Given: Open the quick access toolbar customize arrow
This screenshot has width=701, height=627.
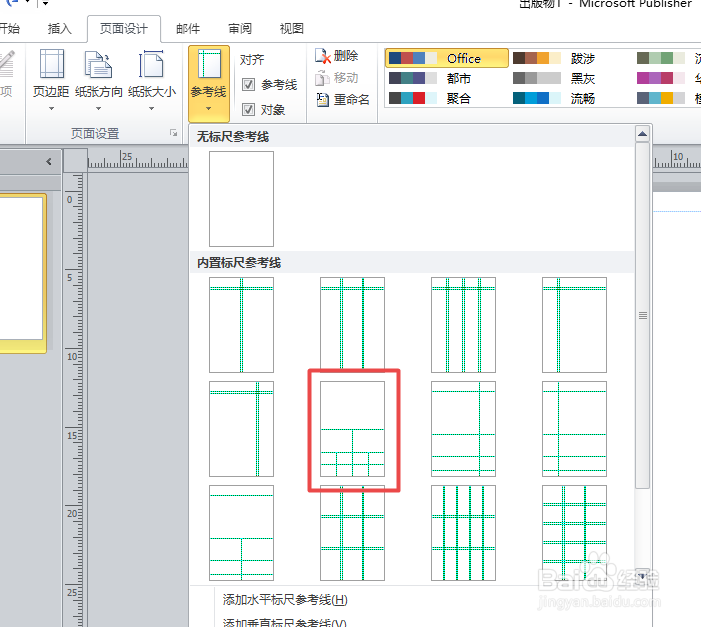Looking at the screenshot, I should [45, 4].
